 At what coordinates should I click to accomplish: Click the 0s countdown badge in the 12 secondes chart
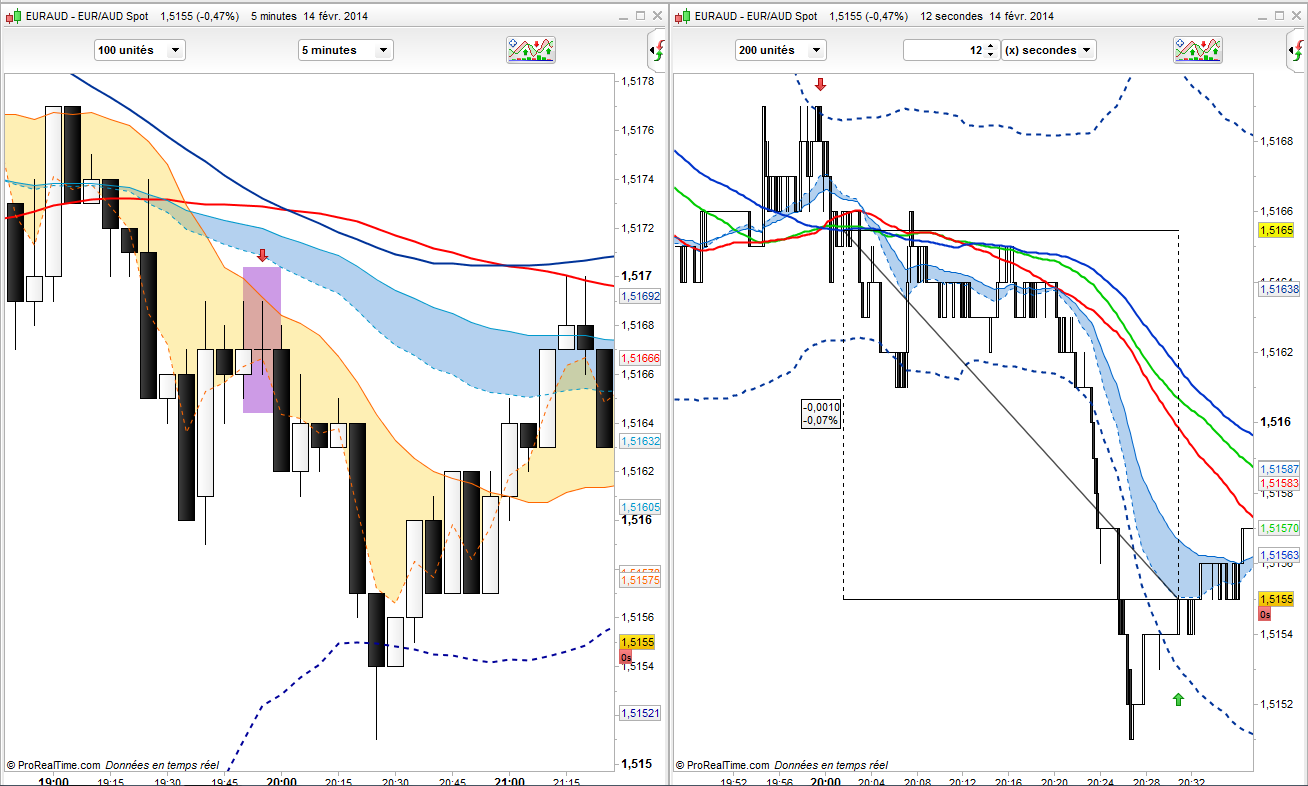pyautogui.click(x=1264, y=614)
